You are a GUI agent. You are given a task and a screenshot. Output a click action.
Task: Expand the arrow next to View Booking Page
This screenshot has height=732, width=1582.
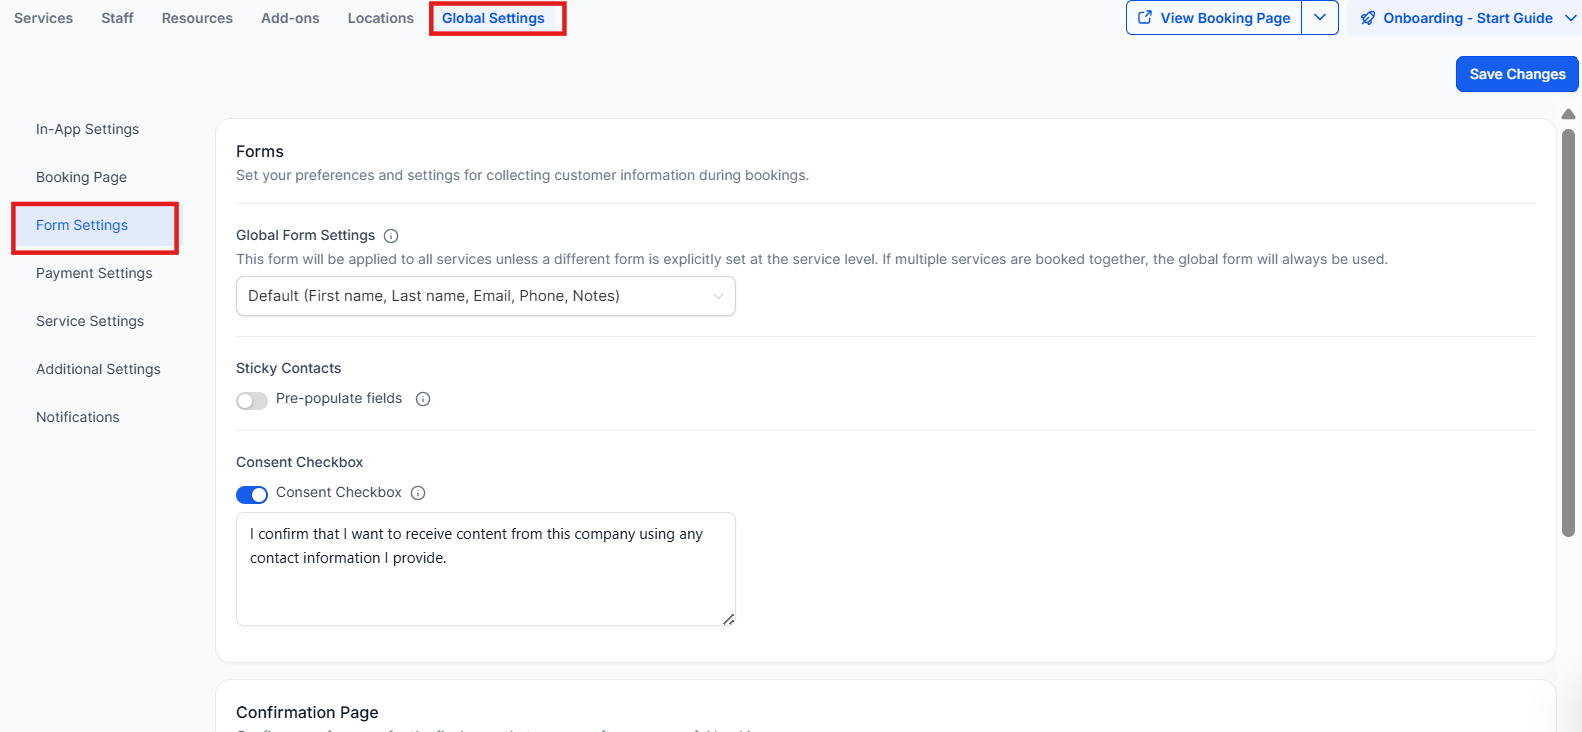pos(1320,18)
